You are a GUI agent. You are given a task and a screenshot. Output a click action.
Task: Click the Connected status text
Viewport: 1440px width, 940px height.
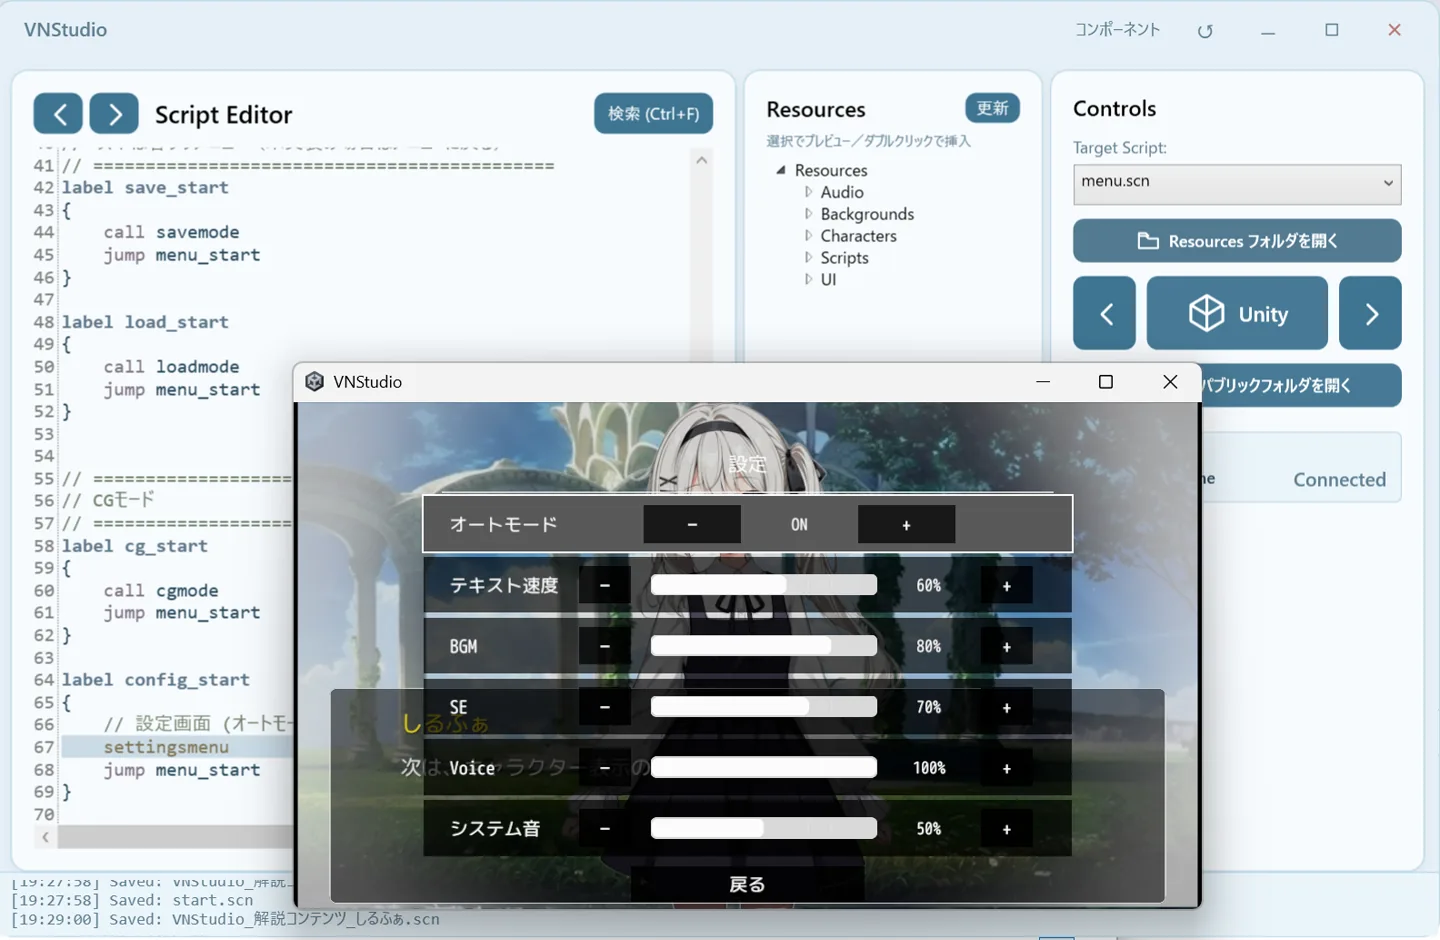click(x=1339, y=480)
